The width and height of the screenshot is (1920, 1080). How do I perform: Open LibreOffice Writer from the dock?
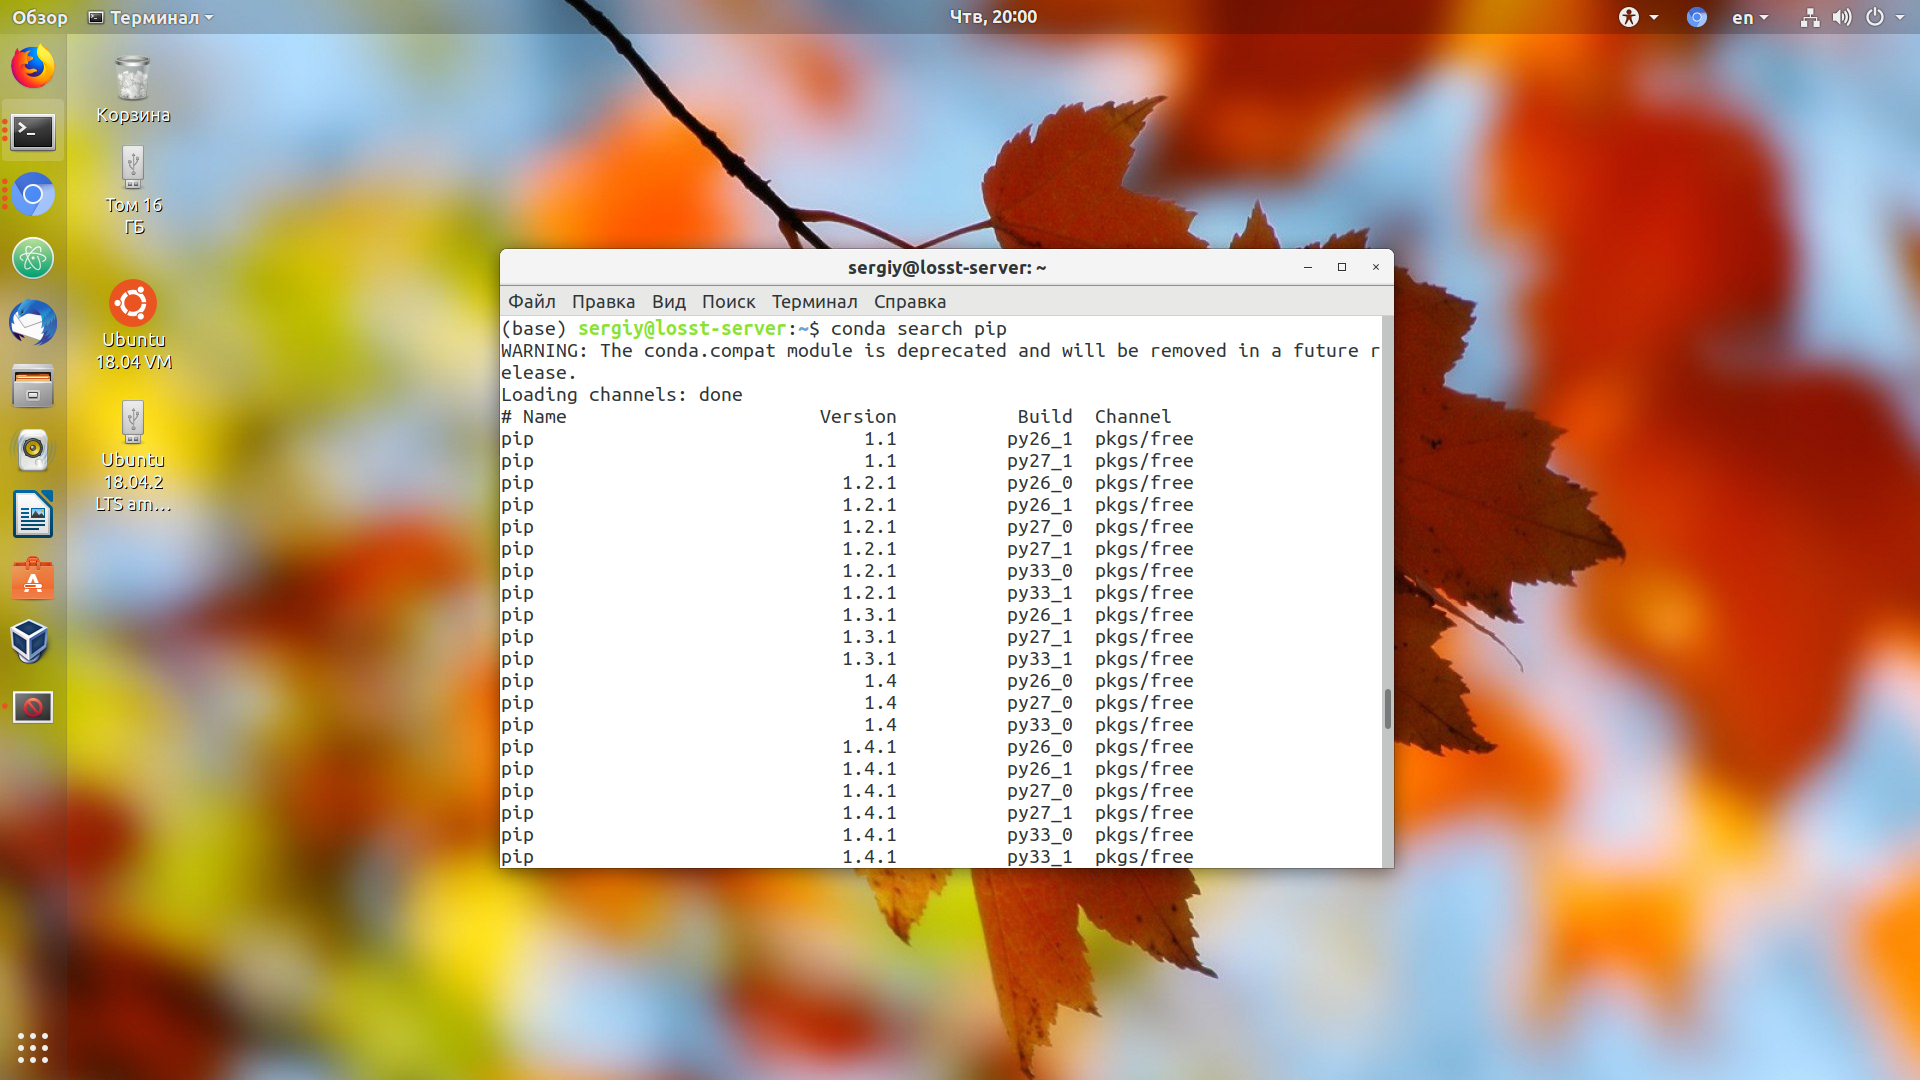33,515
